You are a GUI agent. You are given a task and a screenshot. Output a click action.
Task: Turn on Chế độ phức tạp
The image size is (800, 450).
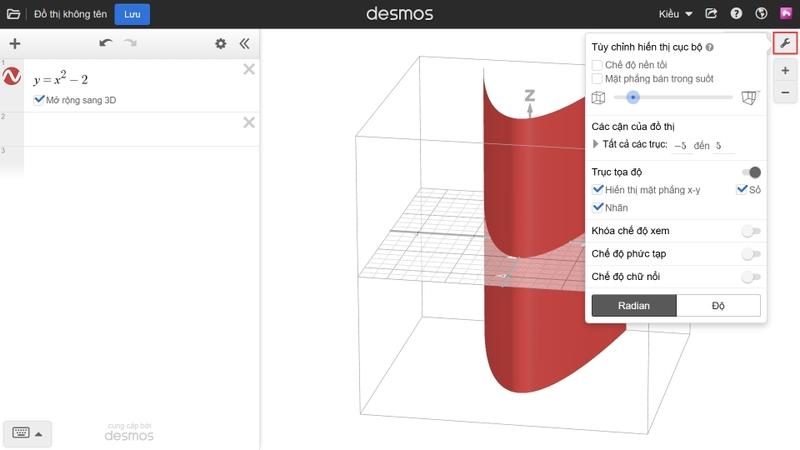tap(751, 254)
